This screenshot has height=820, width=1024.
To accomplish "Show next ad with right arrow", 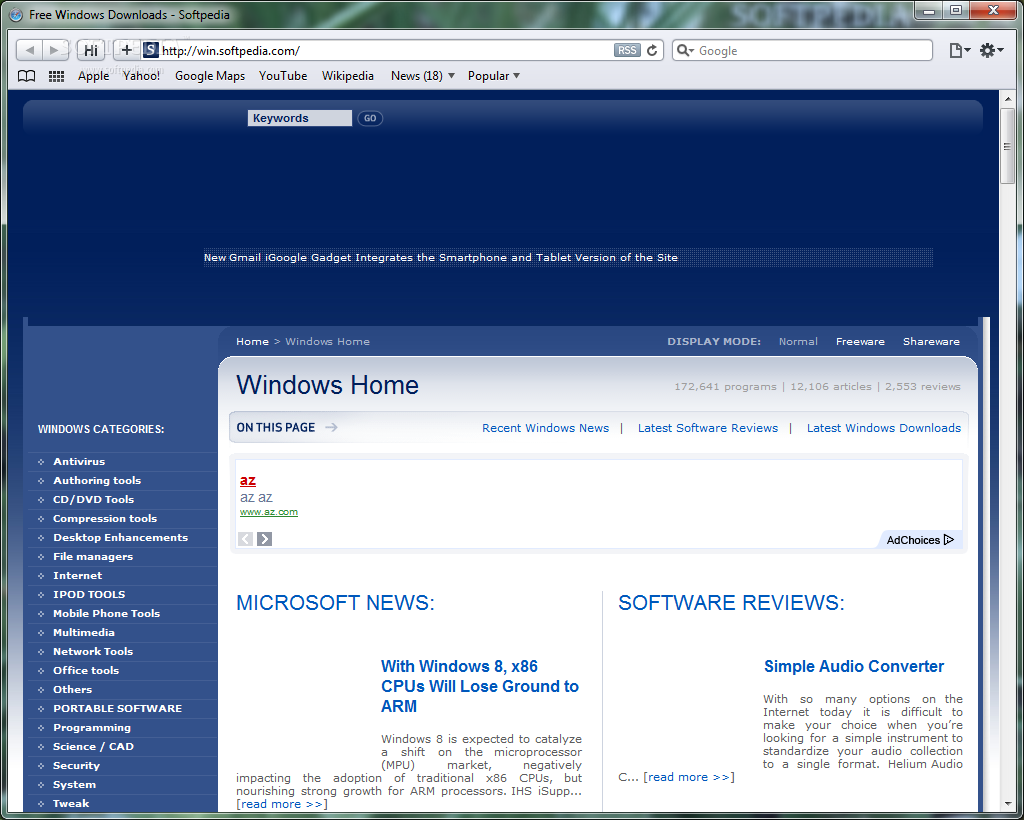I will (x=264, y=539).
